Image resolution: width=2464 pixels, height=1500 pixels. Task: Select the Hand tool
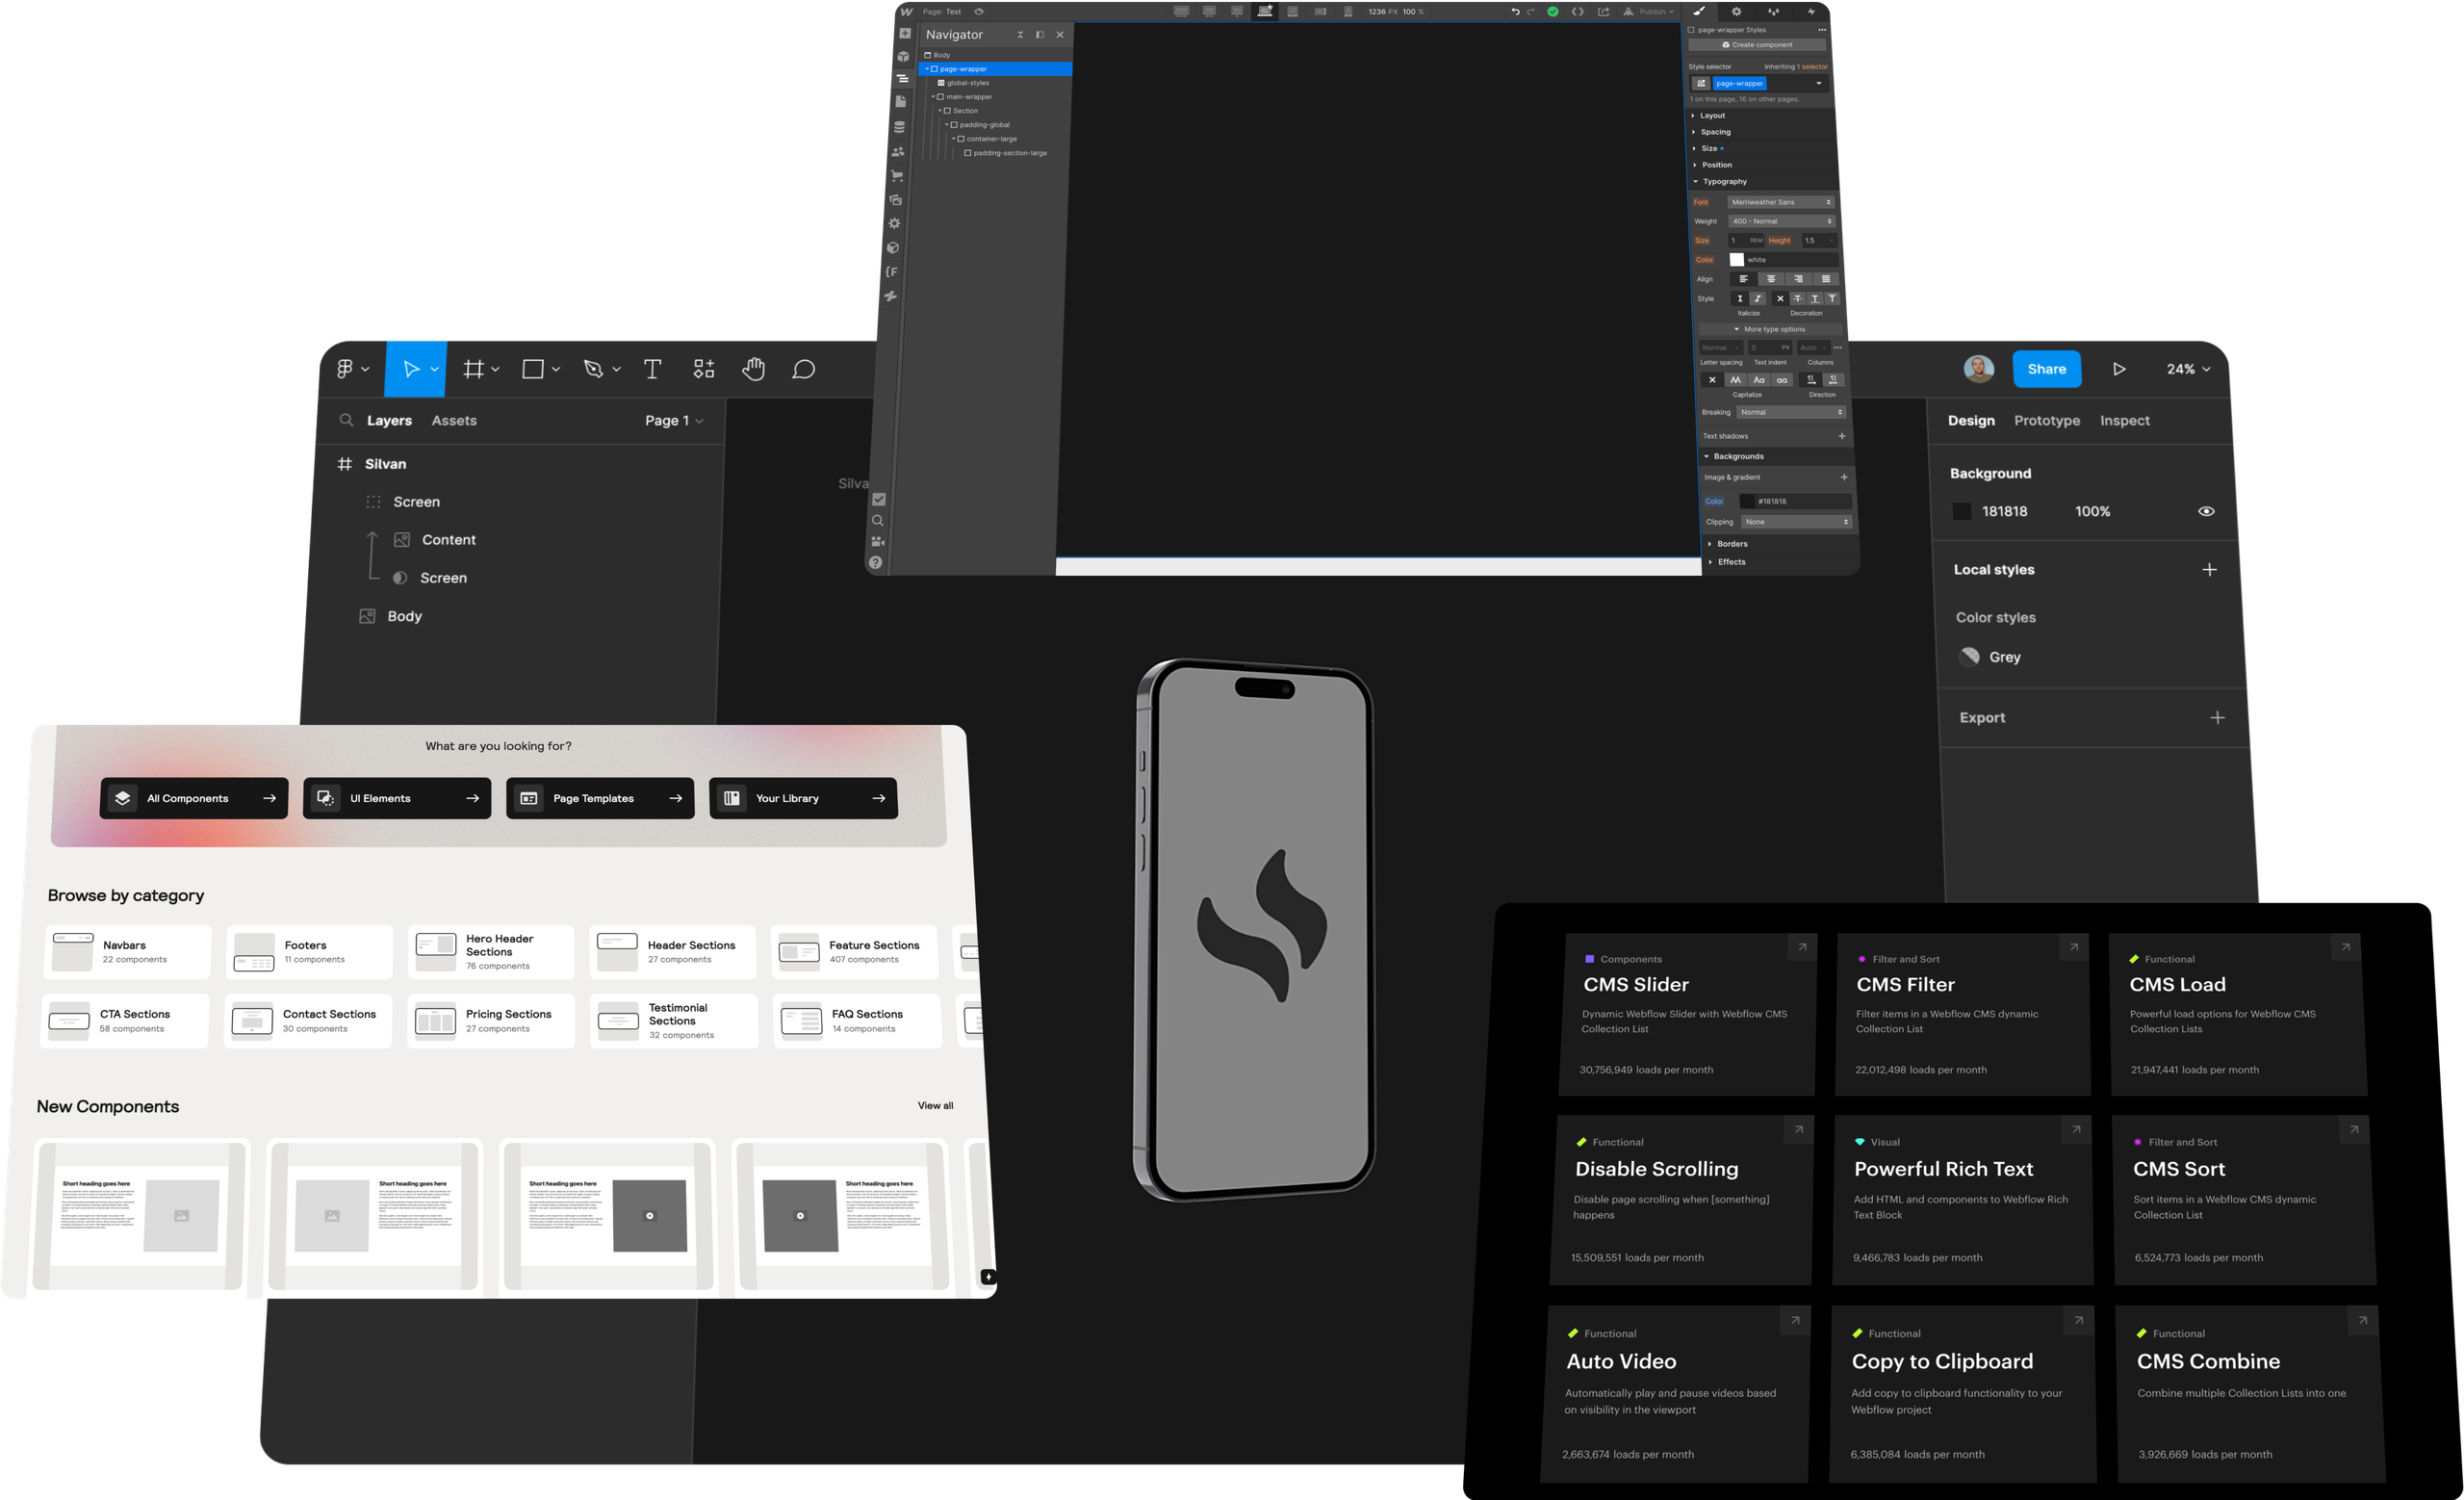coord(753,369)
